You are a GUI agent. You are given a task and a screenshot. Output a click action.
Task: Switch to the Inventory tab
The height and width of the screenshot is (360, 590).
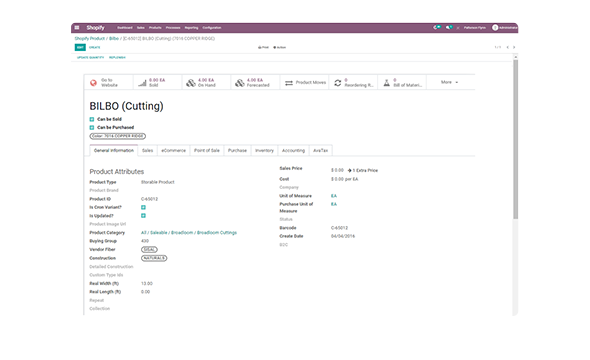coord(264,150)
